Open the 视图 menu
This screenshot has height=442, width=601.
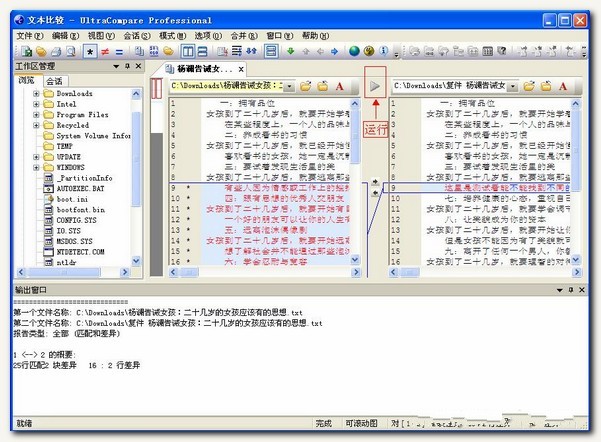pos(101,36)
